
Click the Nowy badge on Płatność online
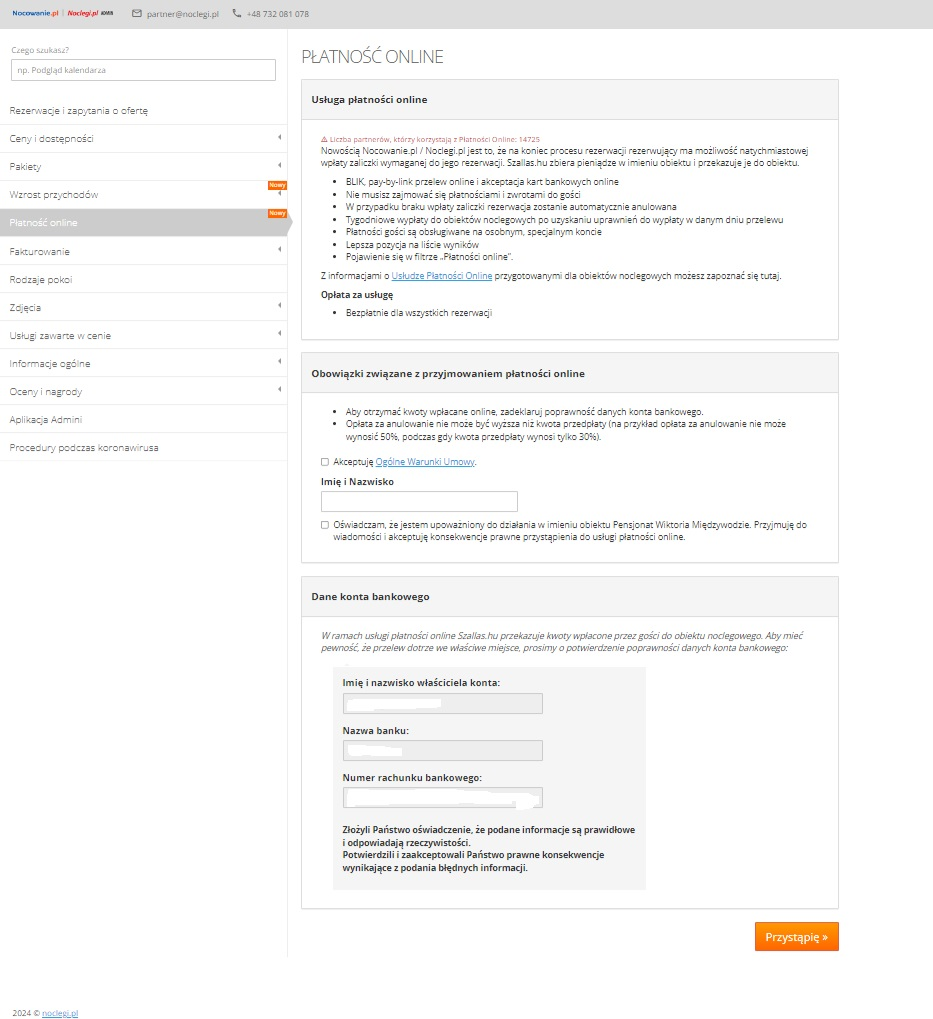pos(277,213)
